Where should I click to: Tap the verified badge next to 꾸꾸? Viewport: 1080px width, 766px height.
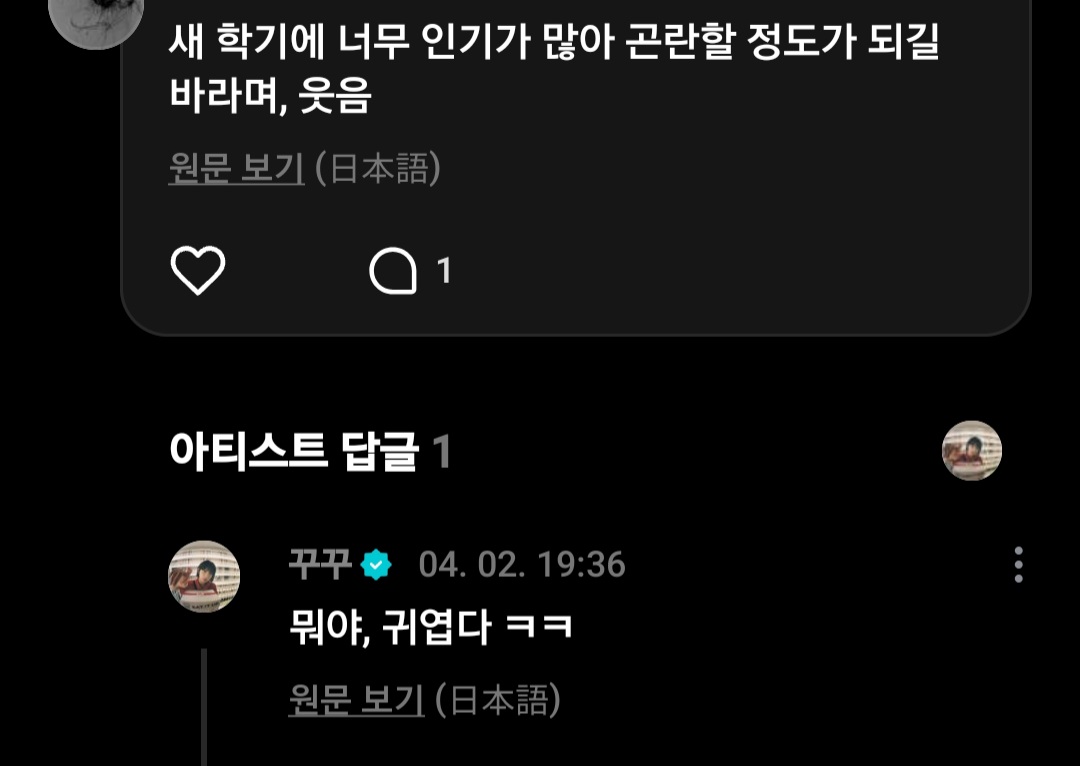(x=375, y=565)
